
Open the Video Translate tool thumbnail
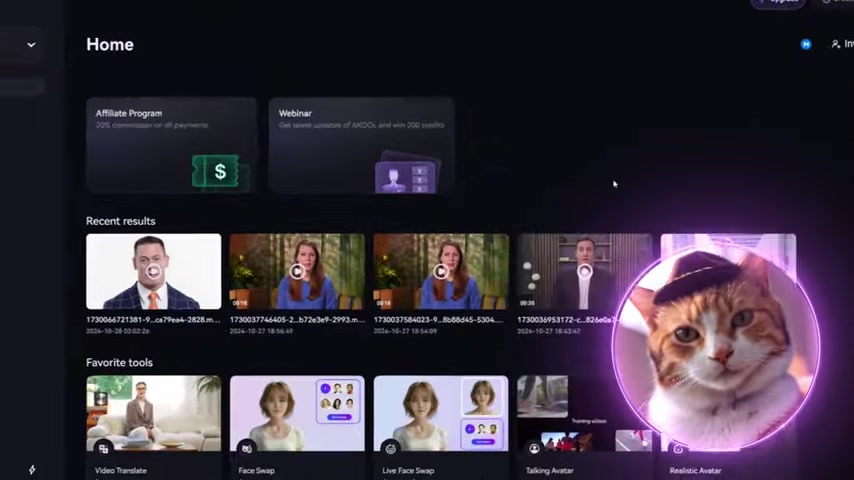click(154, 413)
